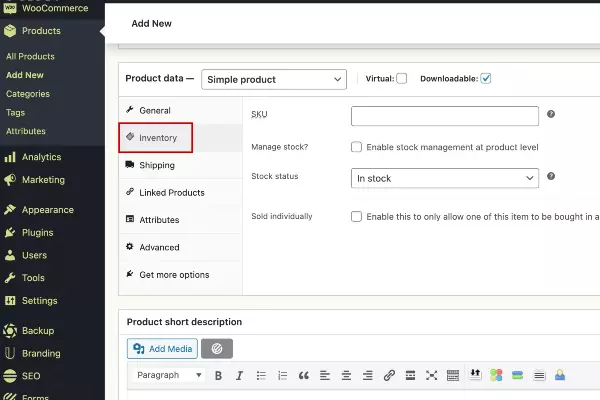Insert a blockquote using quote icon
Screen dimensions: 600x400
(x=303, y=376)
